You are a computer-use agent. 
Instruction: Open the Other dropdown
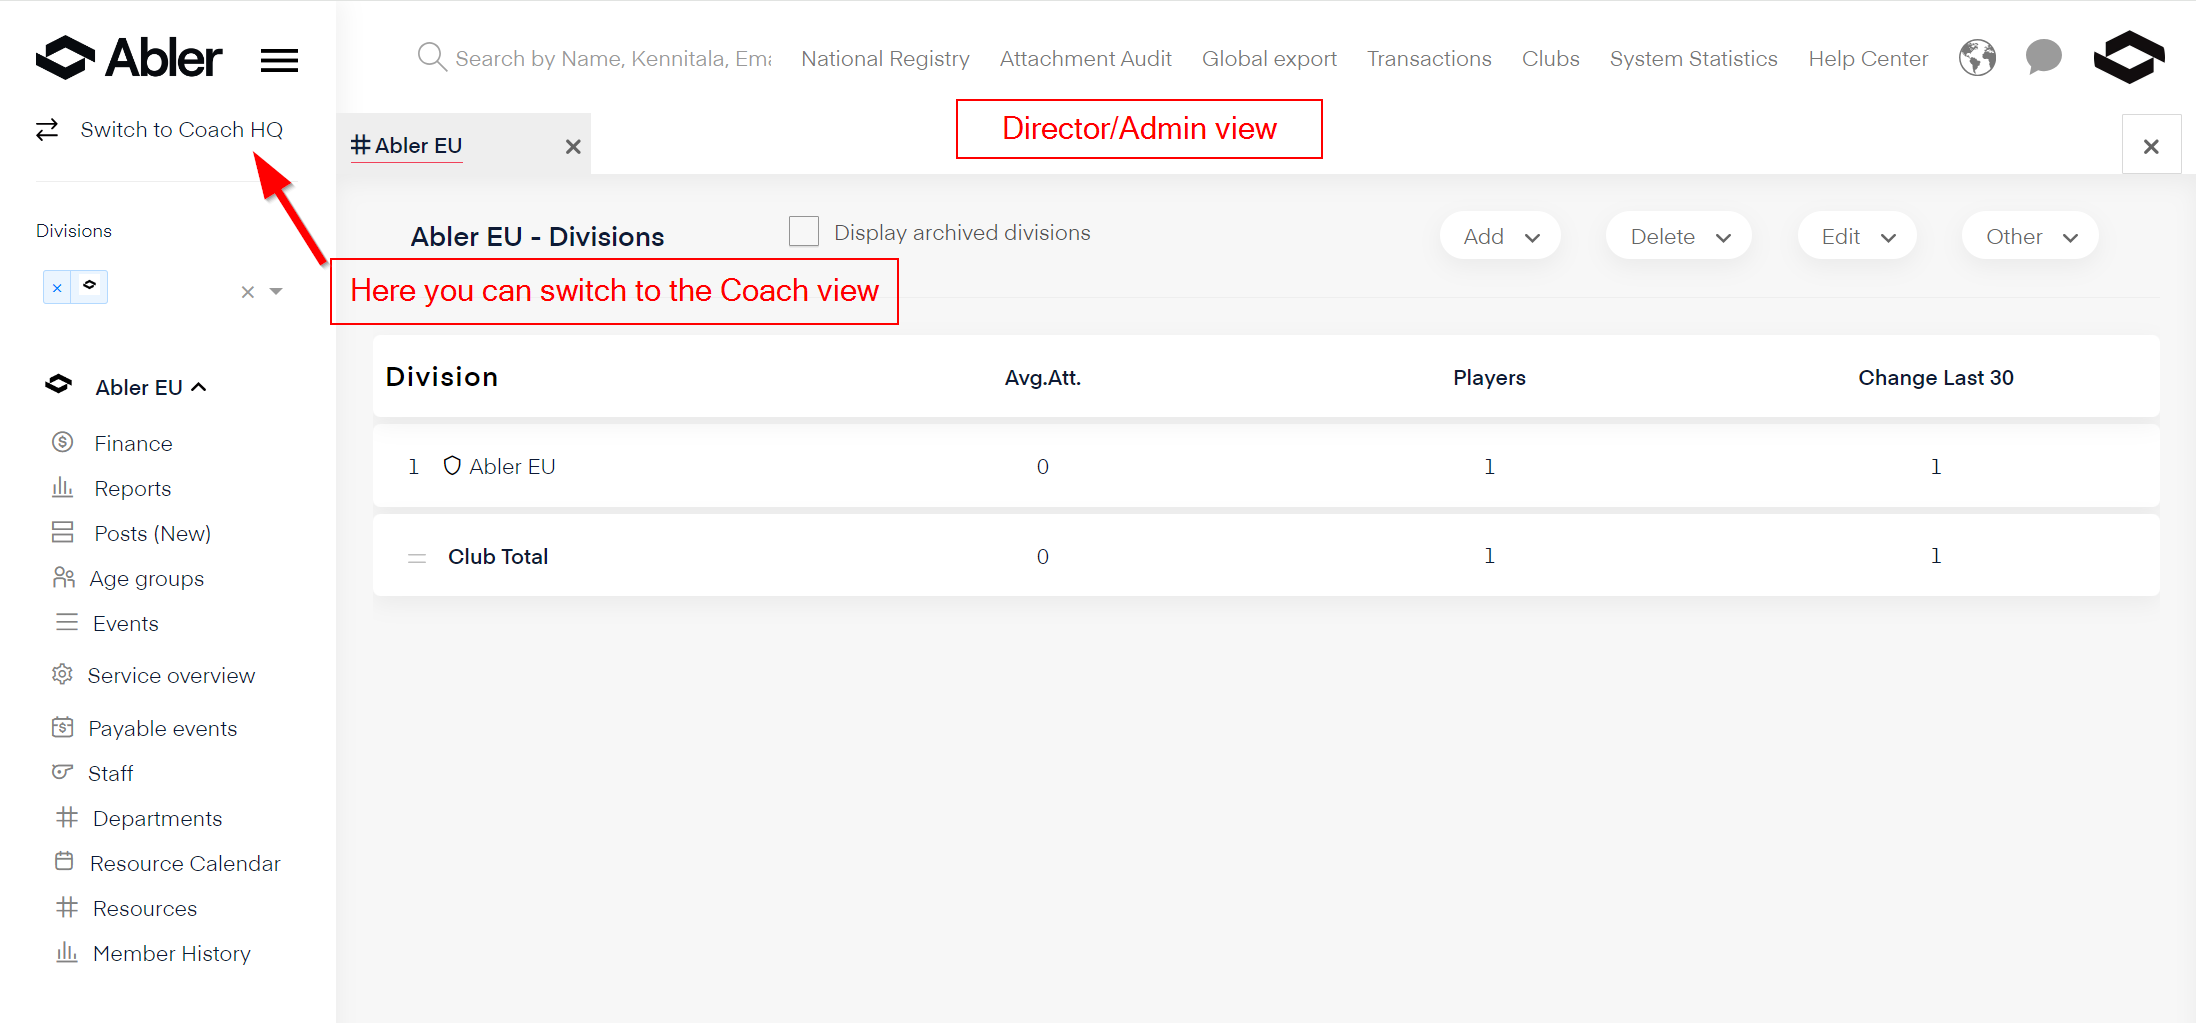[x=2030, y=237]
